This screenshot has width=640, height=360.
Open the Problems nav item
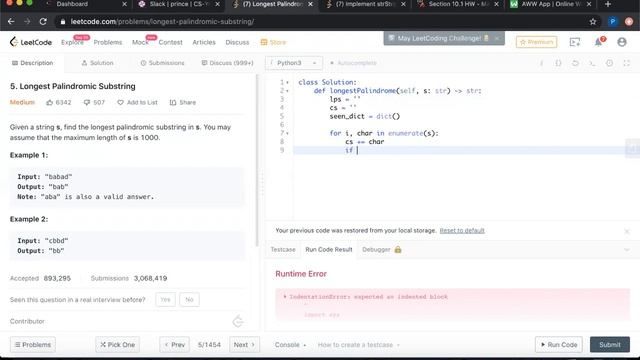coord(108,42)
